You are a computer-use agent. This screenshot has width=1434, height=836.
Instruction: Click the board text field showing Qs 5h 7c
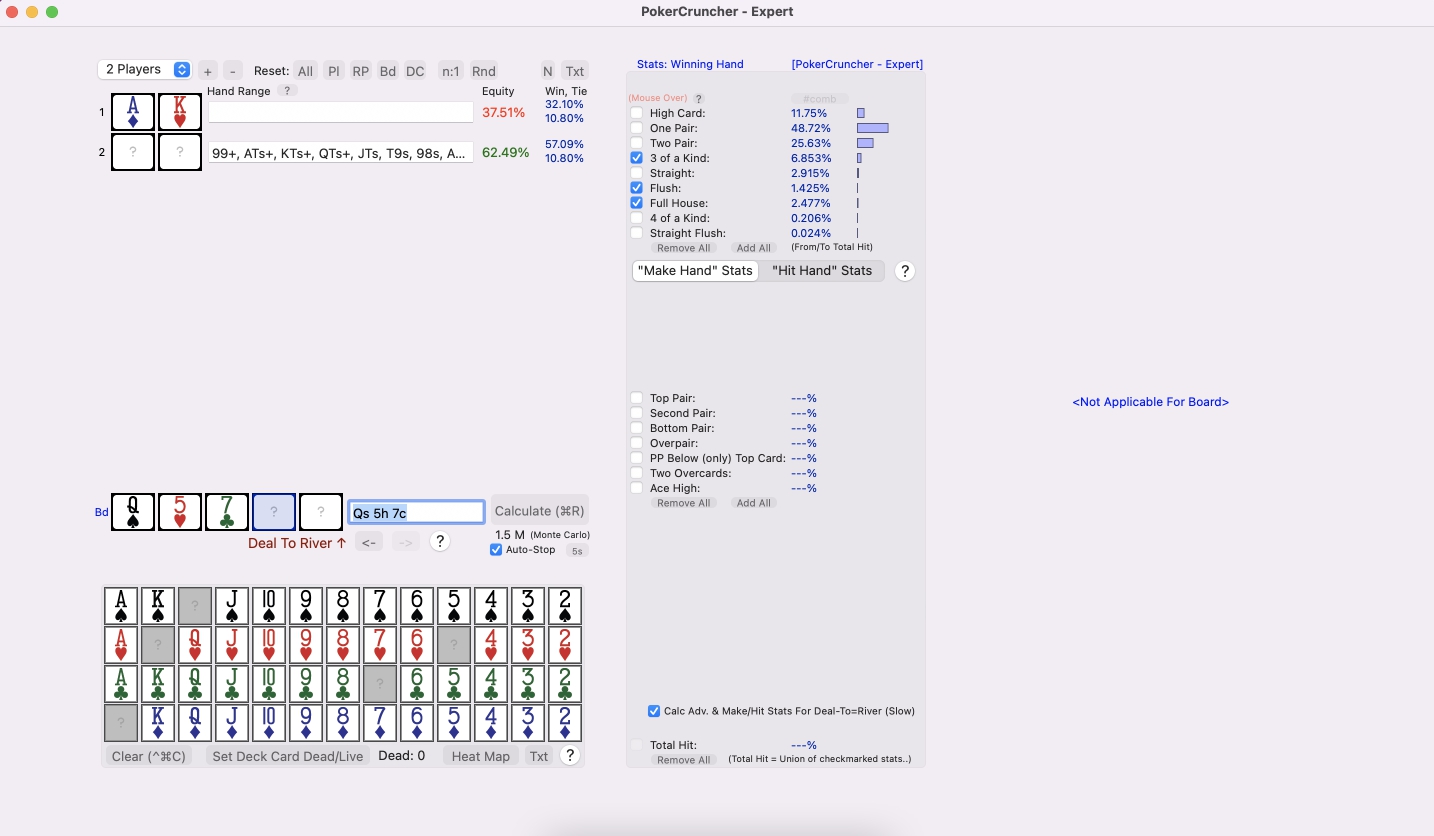point(416,512)
